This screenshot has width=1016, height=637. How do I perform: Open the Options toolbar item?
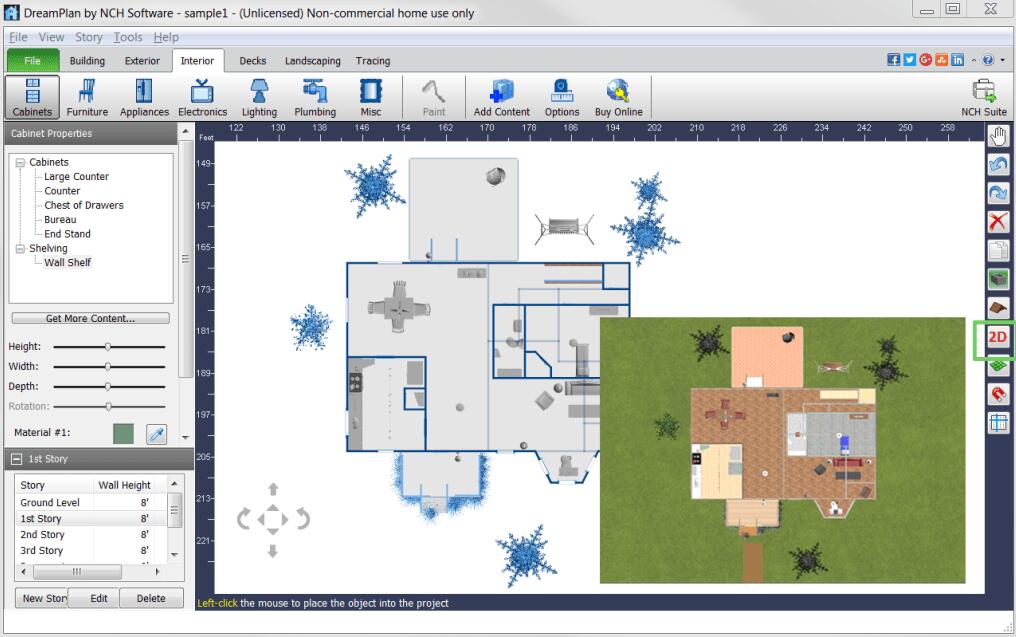(561, 97)
